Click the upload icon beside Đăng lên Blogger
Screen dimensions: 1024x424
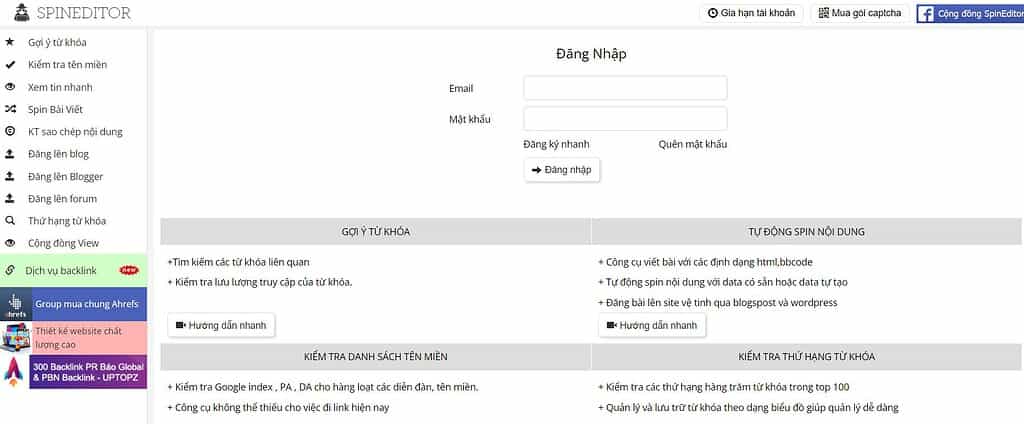click(x=9, y=176)
